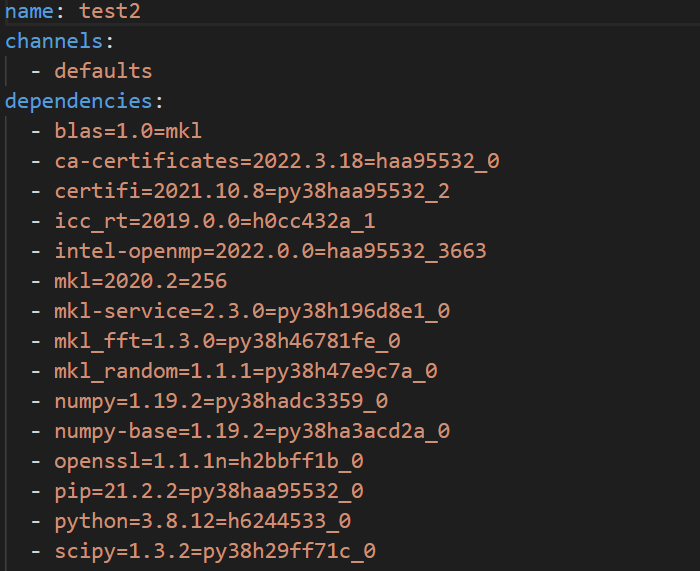Click the openssl=1.1.1n line

208,461
